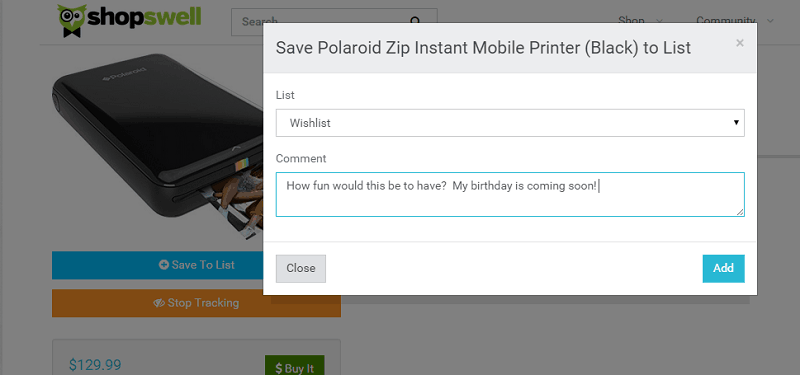Click the plus icon on Save To List
This screenshot has height=375, width=800.
tap(164, 265)
